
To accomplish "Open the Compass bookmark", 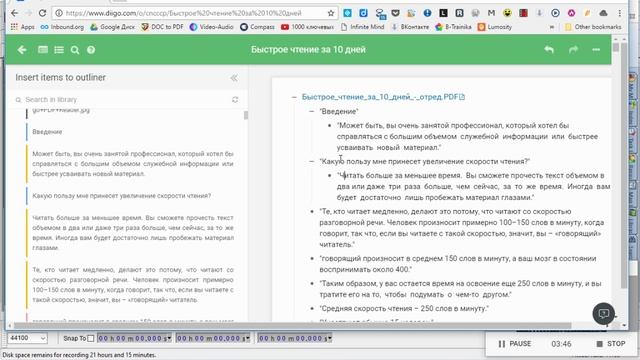I will click(257, 27).
